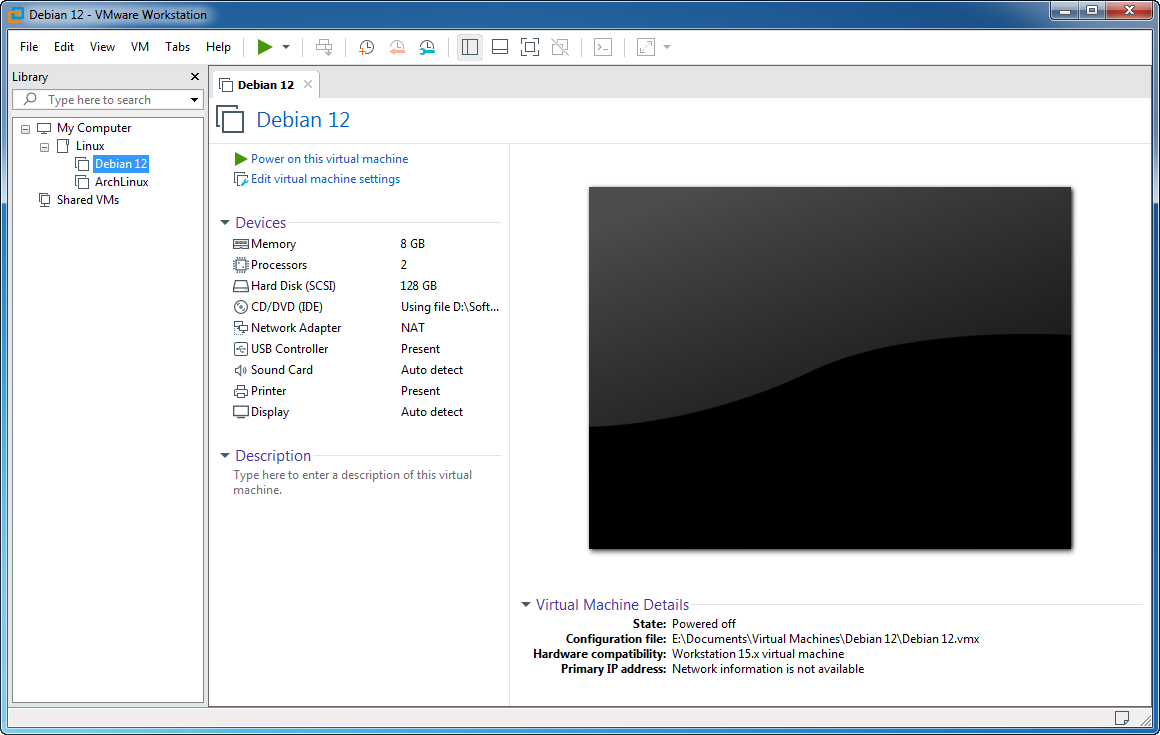Collapse the My Computer tree node
The width and height of the screenshot is (1160, 735).
point(26,129)
